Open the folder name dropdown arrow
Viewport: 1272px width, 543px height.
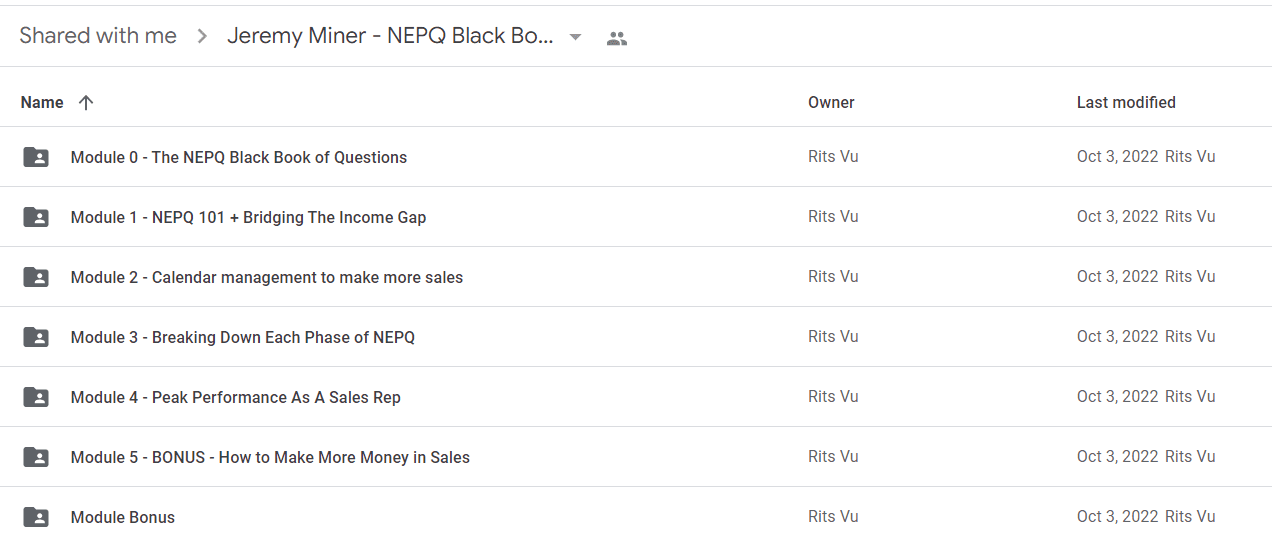[575, 37]
